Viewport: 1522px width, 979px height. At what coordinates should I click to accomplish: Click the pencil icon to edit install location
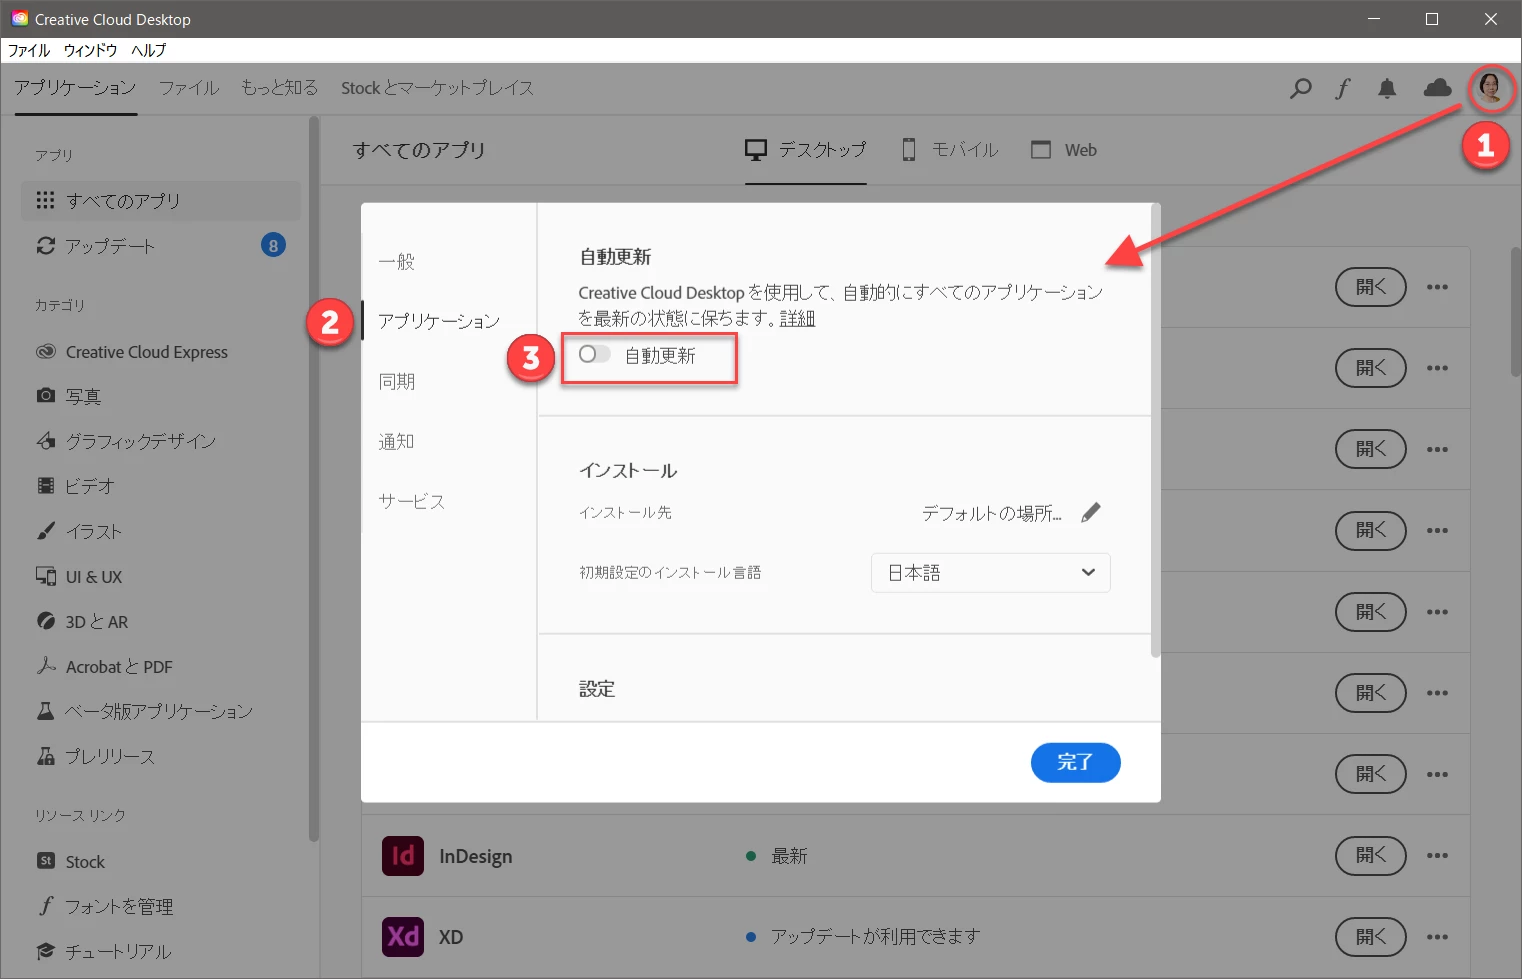(1091, 512)
